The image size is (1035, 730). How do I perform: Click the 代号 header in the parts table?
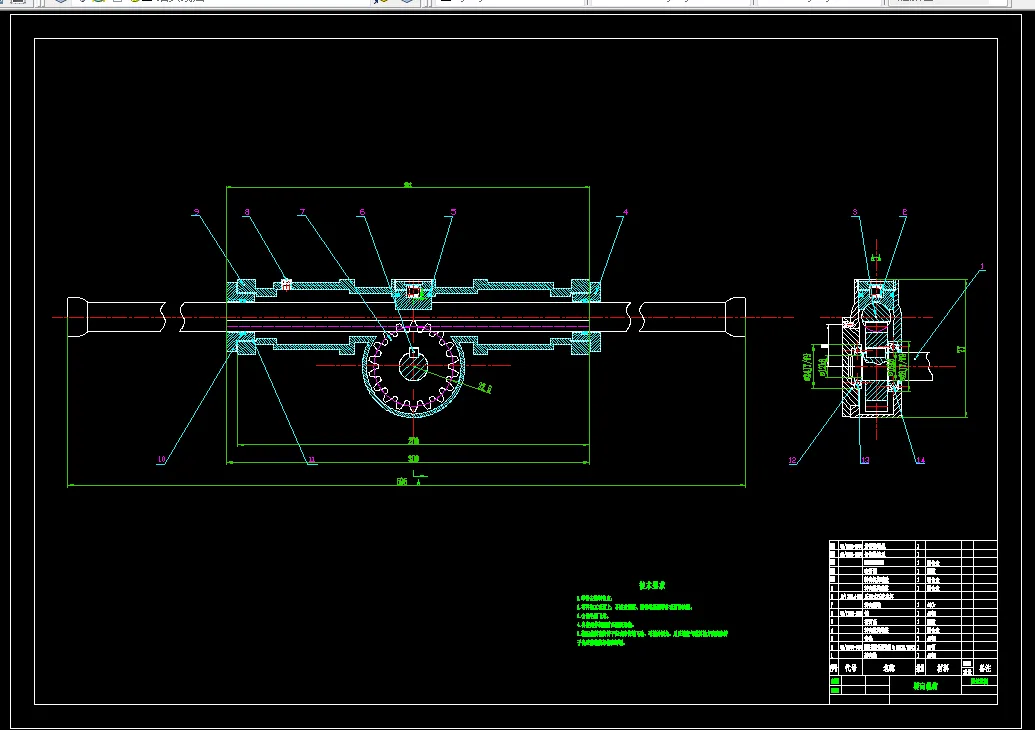[x=851, y=668]
